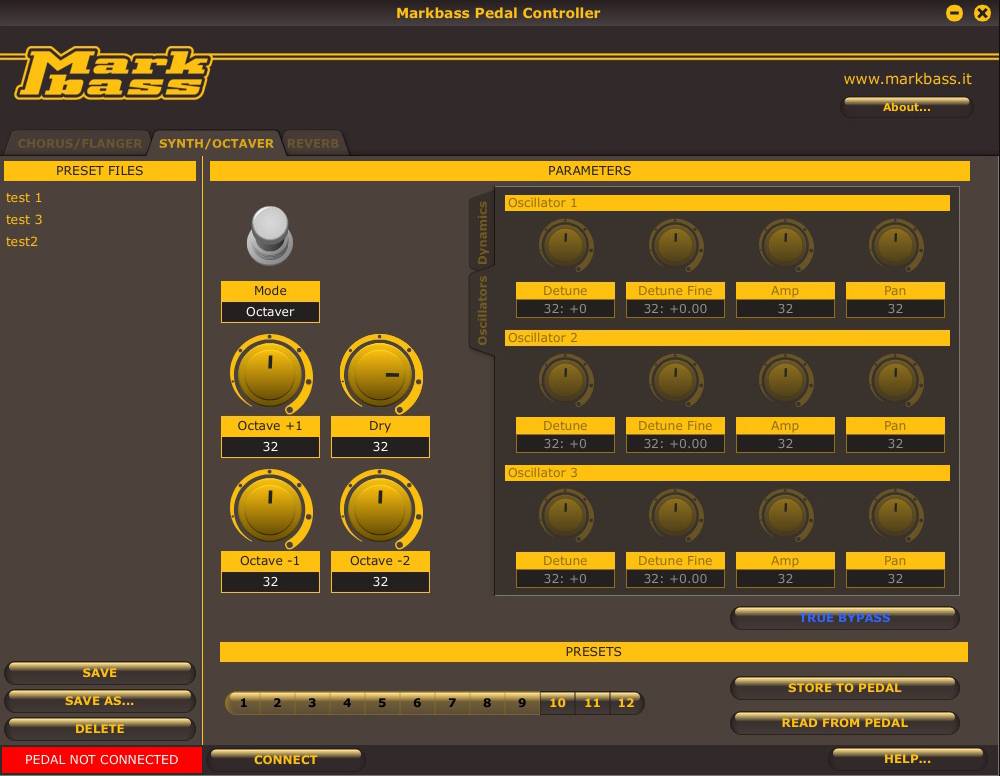Screen dimensions: 1000x776
Task: Click the Octave -1 knob
Action: tap(270, 509)
